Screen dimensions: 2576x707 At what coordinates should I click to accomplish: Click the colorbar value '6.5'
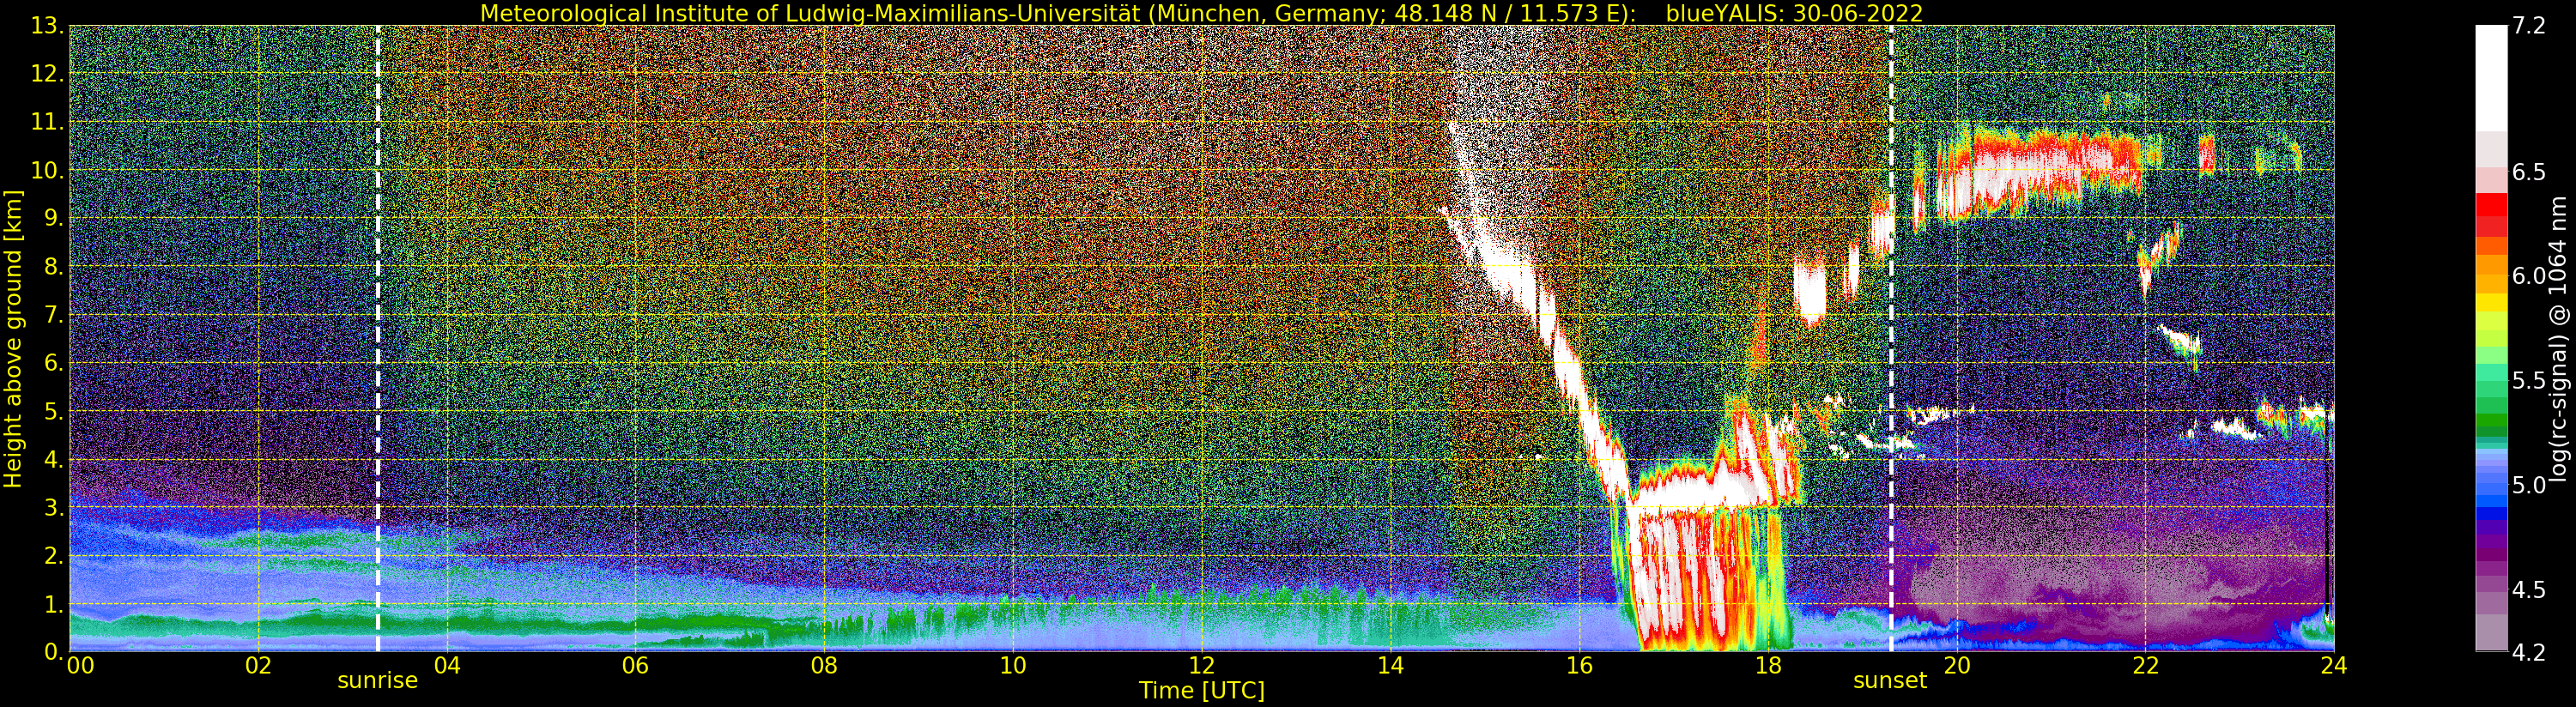(2529, 172)
